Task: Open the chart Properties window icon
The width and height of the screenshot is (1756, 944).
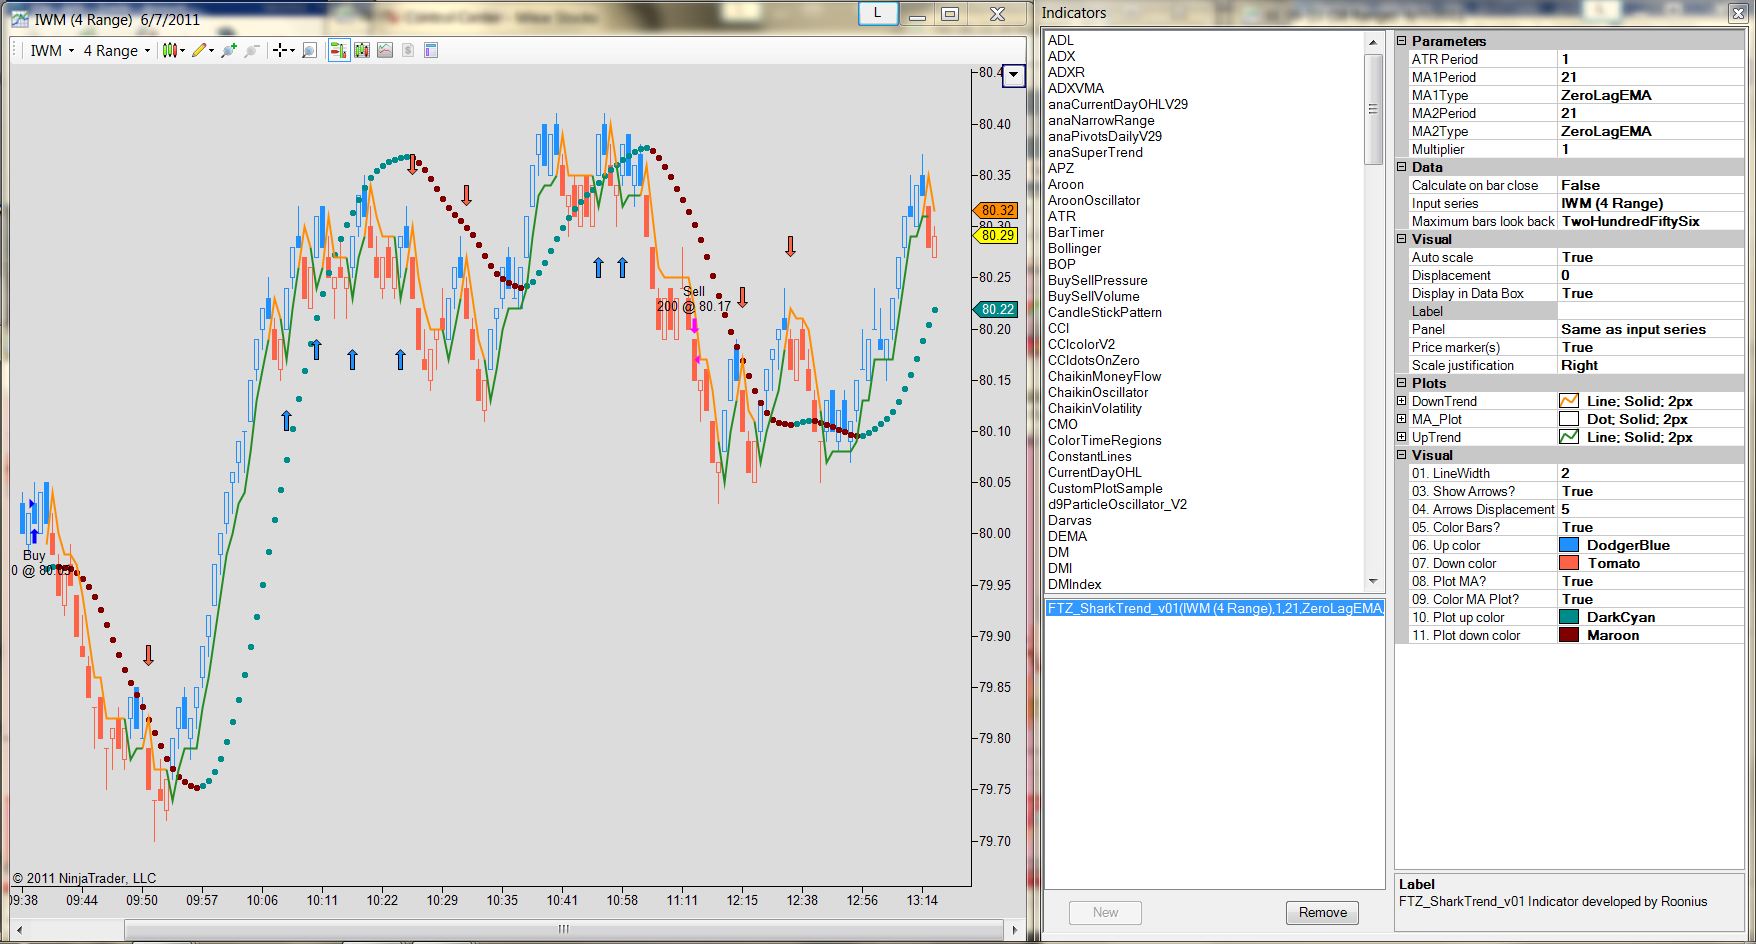Action: [x=431, y=51]
